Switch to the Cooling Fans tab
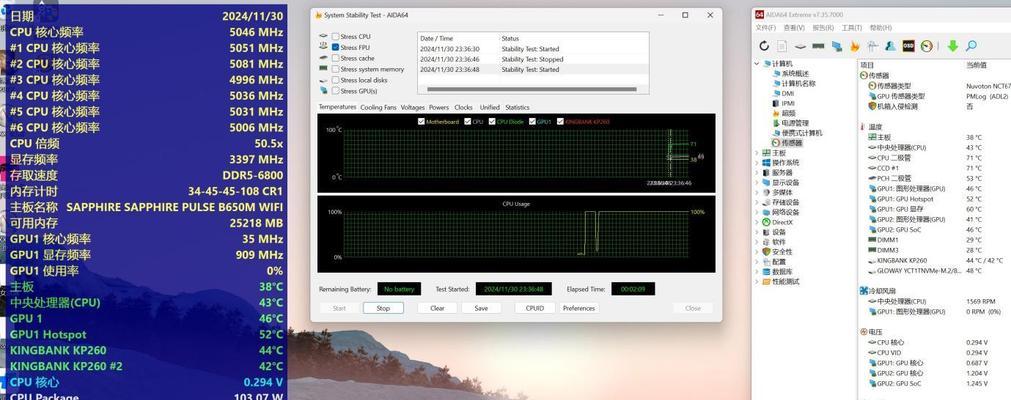Viewport: 1011px width, 400px height. (x=378, y=108)
